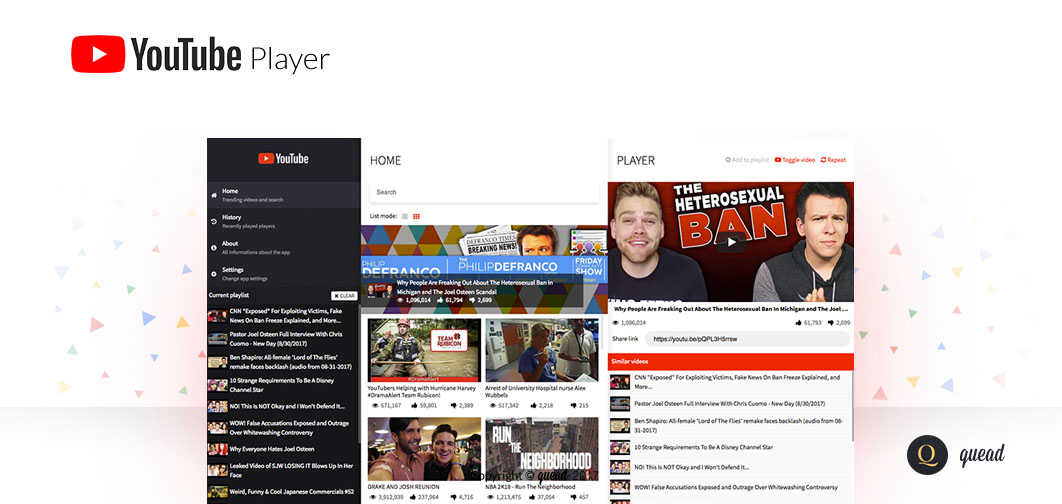
Task: Click the 4,716 dislikes thumbs-down icon
Action: 453,497
